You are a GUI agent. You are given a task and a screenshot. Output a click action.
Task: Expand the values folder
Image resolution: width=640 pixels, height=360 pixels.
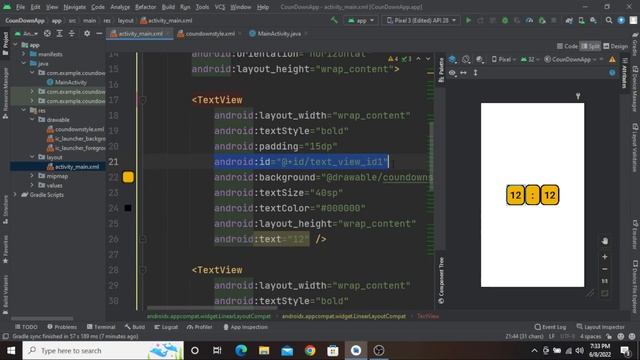pyautogui.click(x=32, y=185)
